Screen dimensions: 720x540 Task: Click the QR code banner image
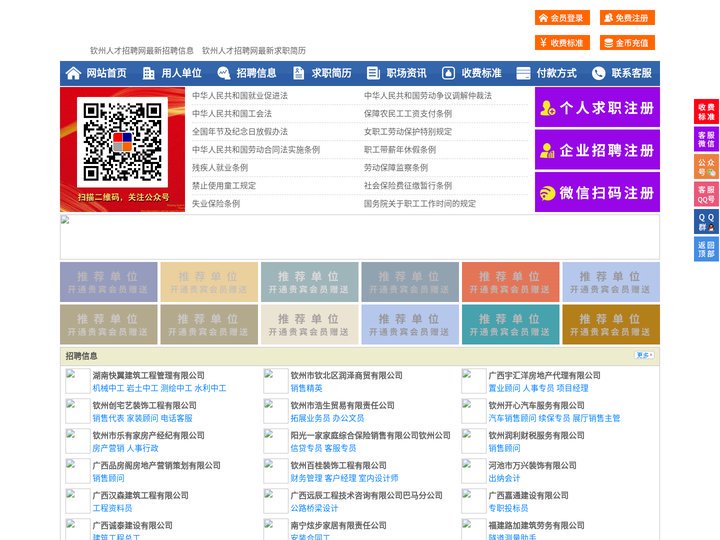[x=123, y=149]
